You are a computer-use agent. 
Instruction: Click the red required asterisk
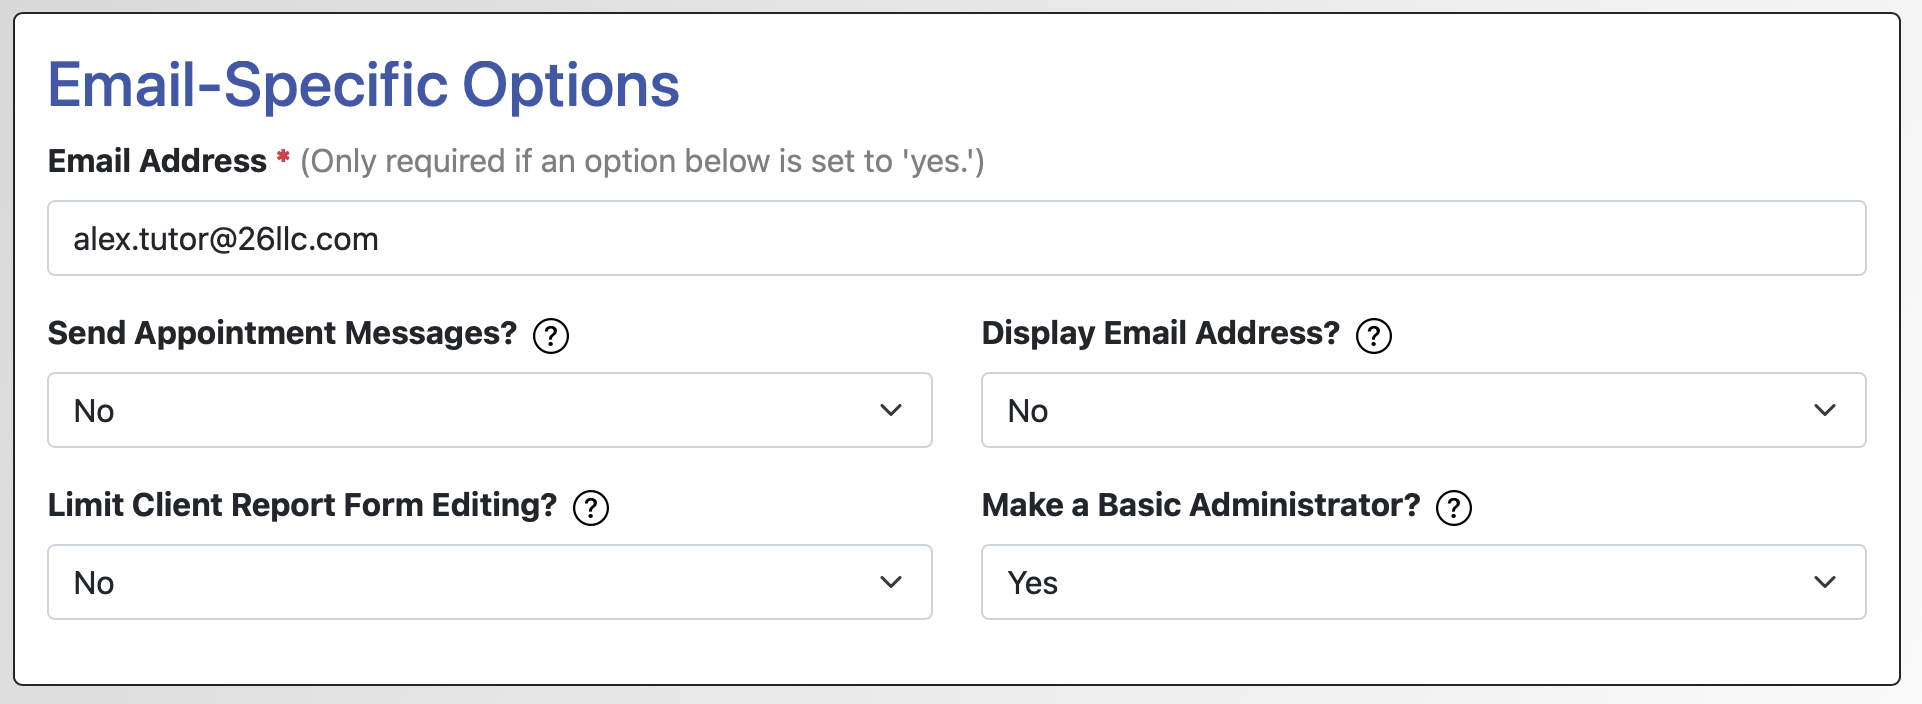(x=284, y=158)
